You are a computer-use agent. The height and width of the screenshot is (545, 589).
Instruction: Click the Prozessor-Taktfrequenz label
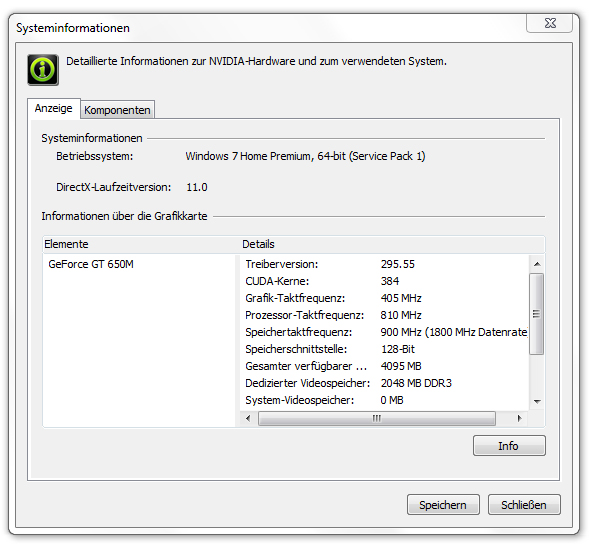click(305, 315)
